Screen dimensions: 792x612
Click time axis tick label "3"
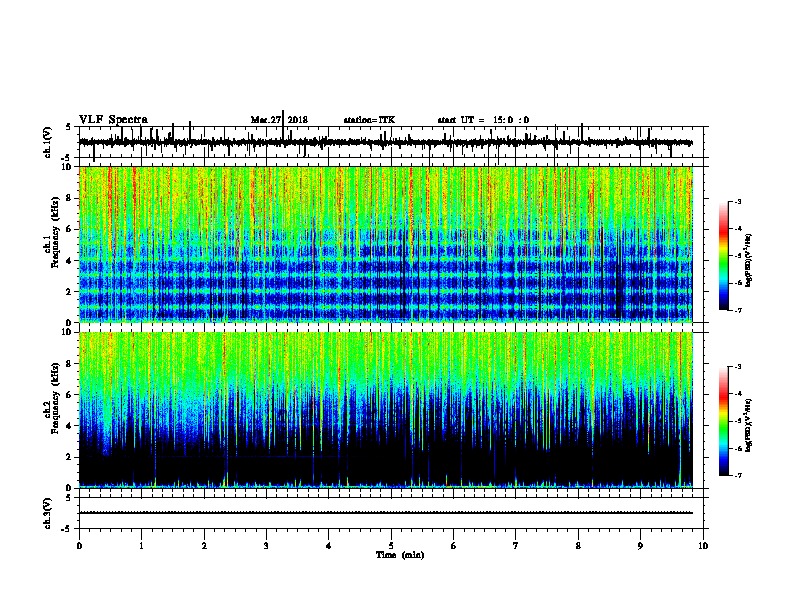coord(266,546)
